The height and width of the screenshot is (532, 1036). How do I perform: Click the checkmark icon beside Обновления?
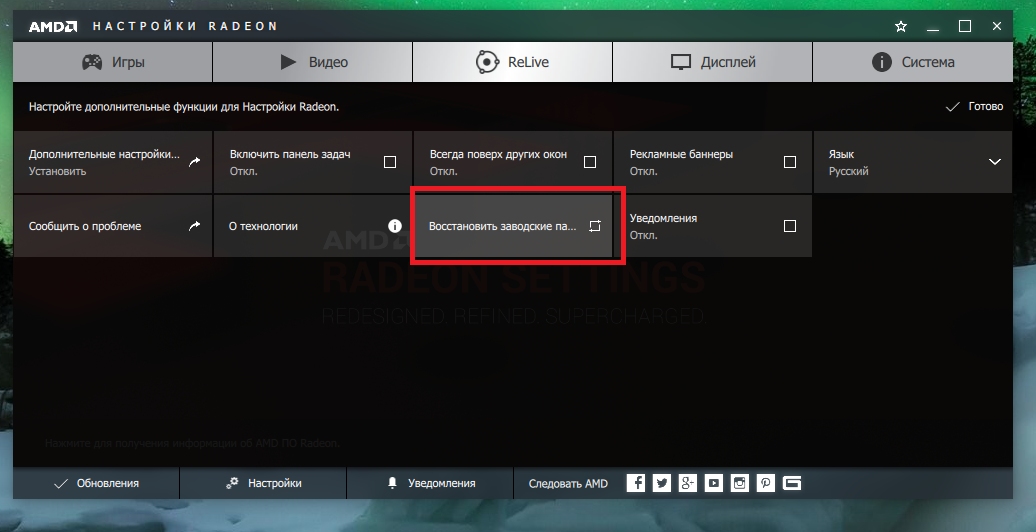61,484
